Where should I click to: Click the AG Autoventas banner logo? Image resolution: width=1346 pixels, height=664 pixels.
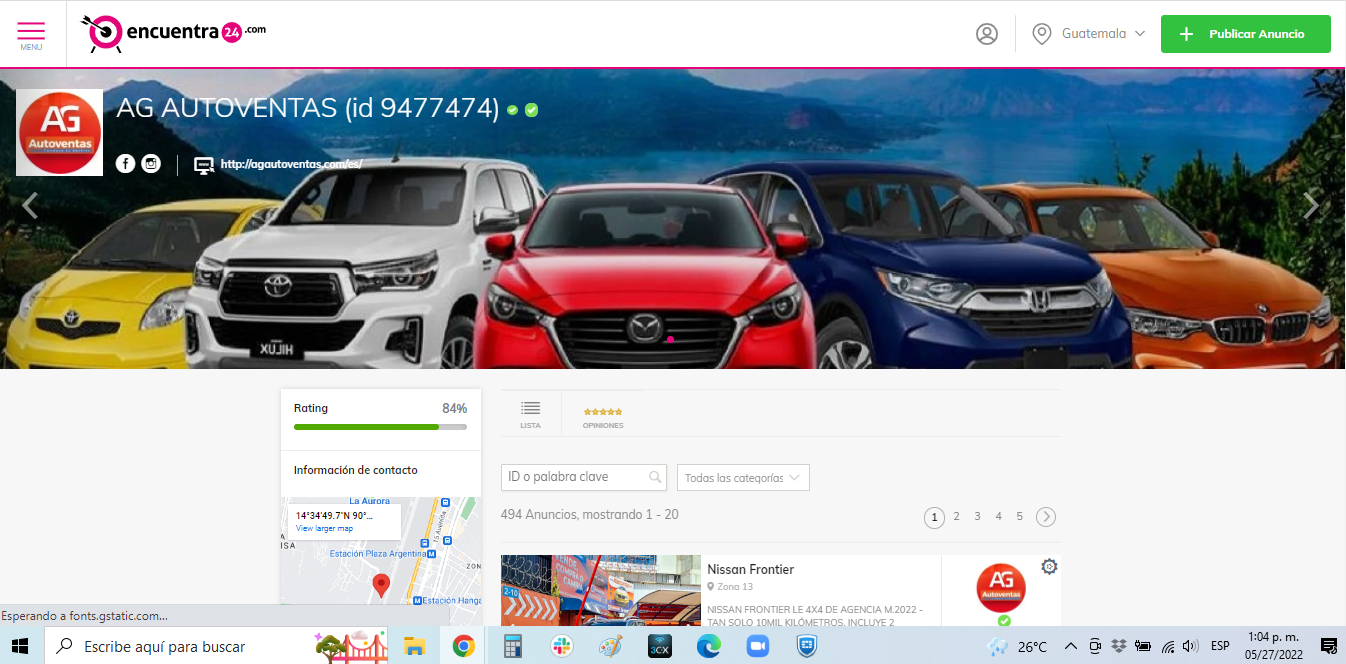[60, 133]
